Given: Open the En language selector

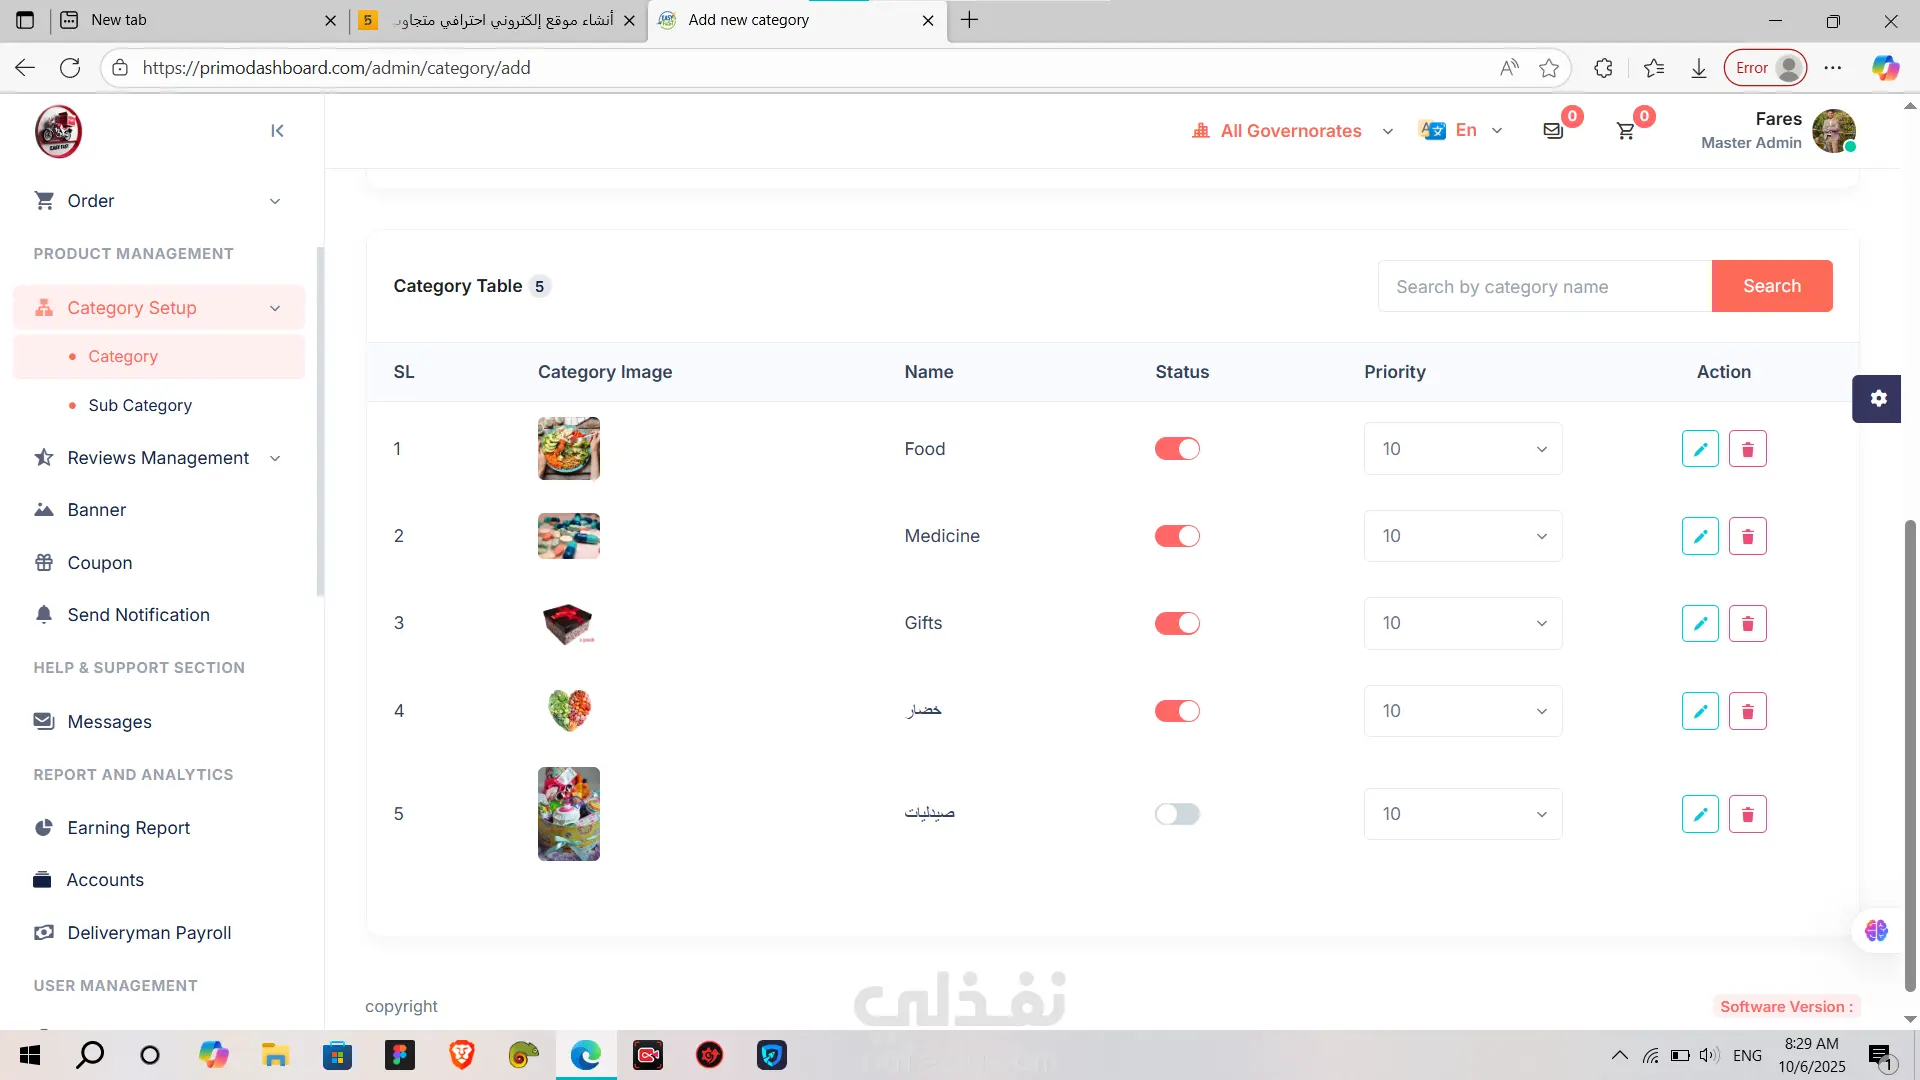Looking at the screenshot, I should point(1462,130).
